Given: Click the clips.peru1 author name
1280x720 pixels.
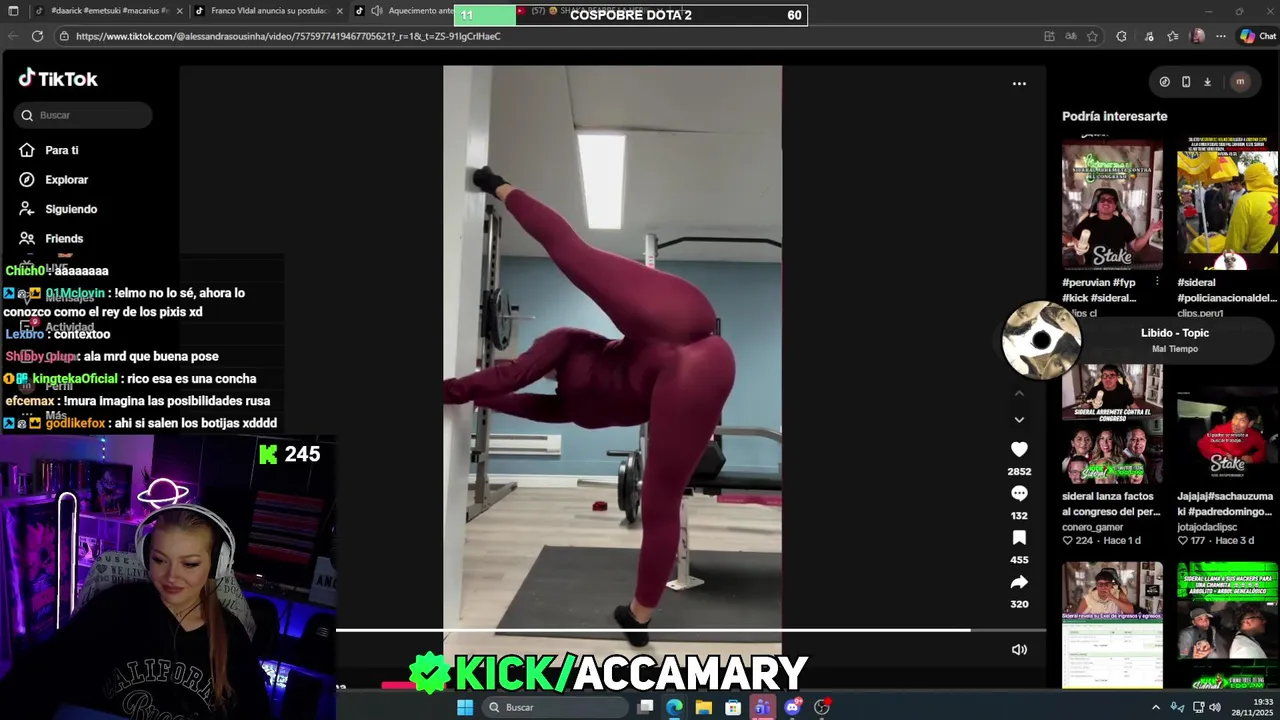Looking at the screenshot, I should 1200,313.
